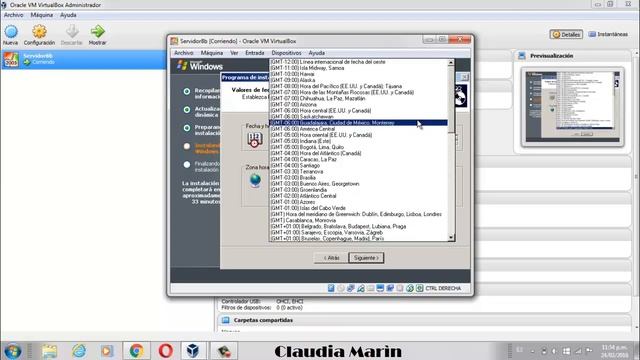Open Windows Media Player taskbar icon
The width and height of the screenshot is (640, 360).
click(107, 351)
